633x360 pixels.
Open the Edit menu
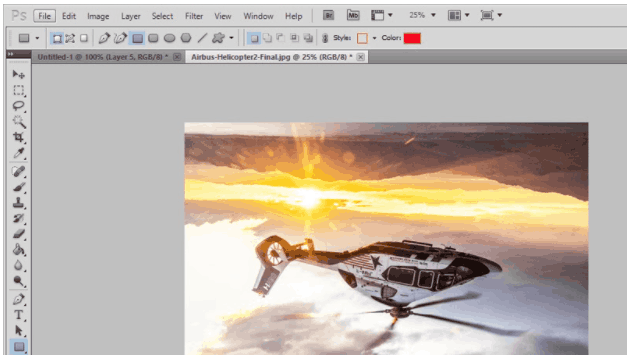click(69, 16)
